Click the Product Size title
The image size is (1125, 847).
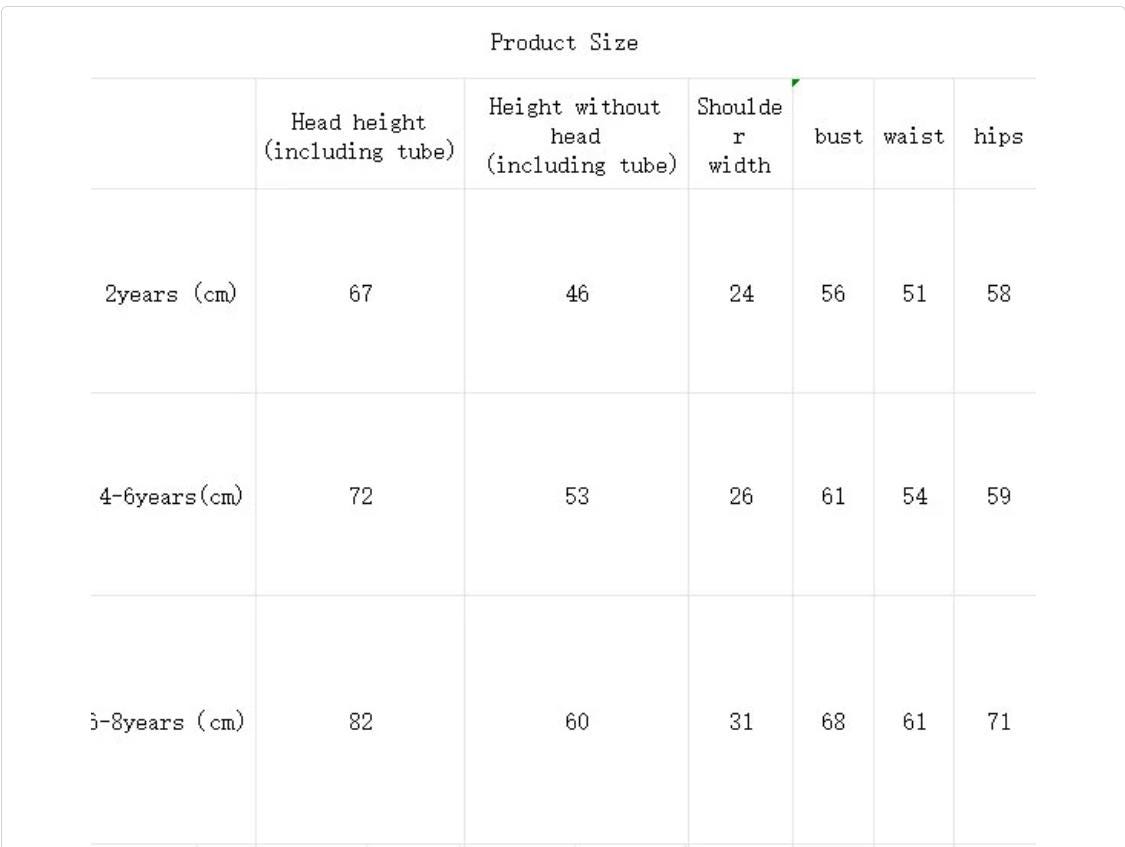coord(564,42)
